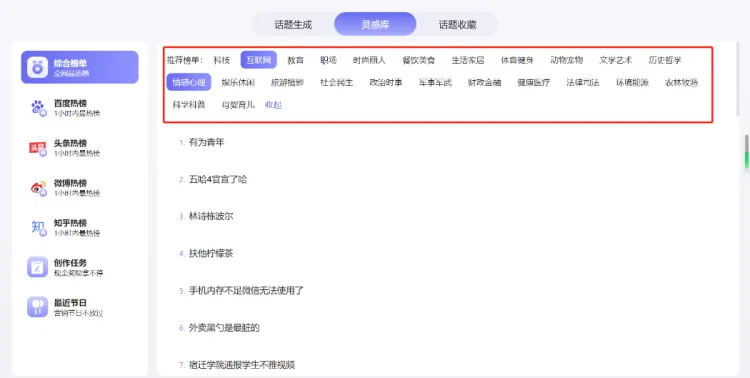Select the 互联网 category
This screenshot has width=750, height=378.
259,60
